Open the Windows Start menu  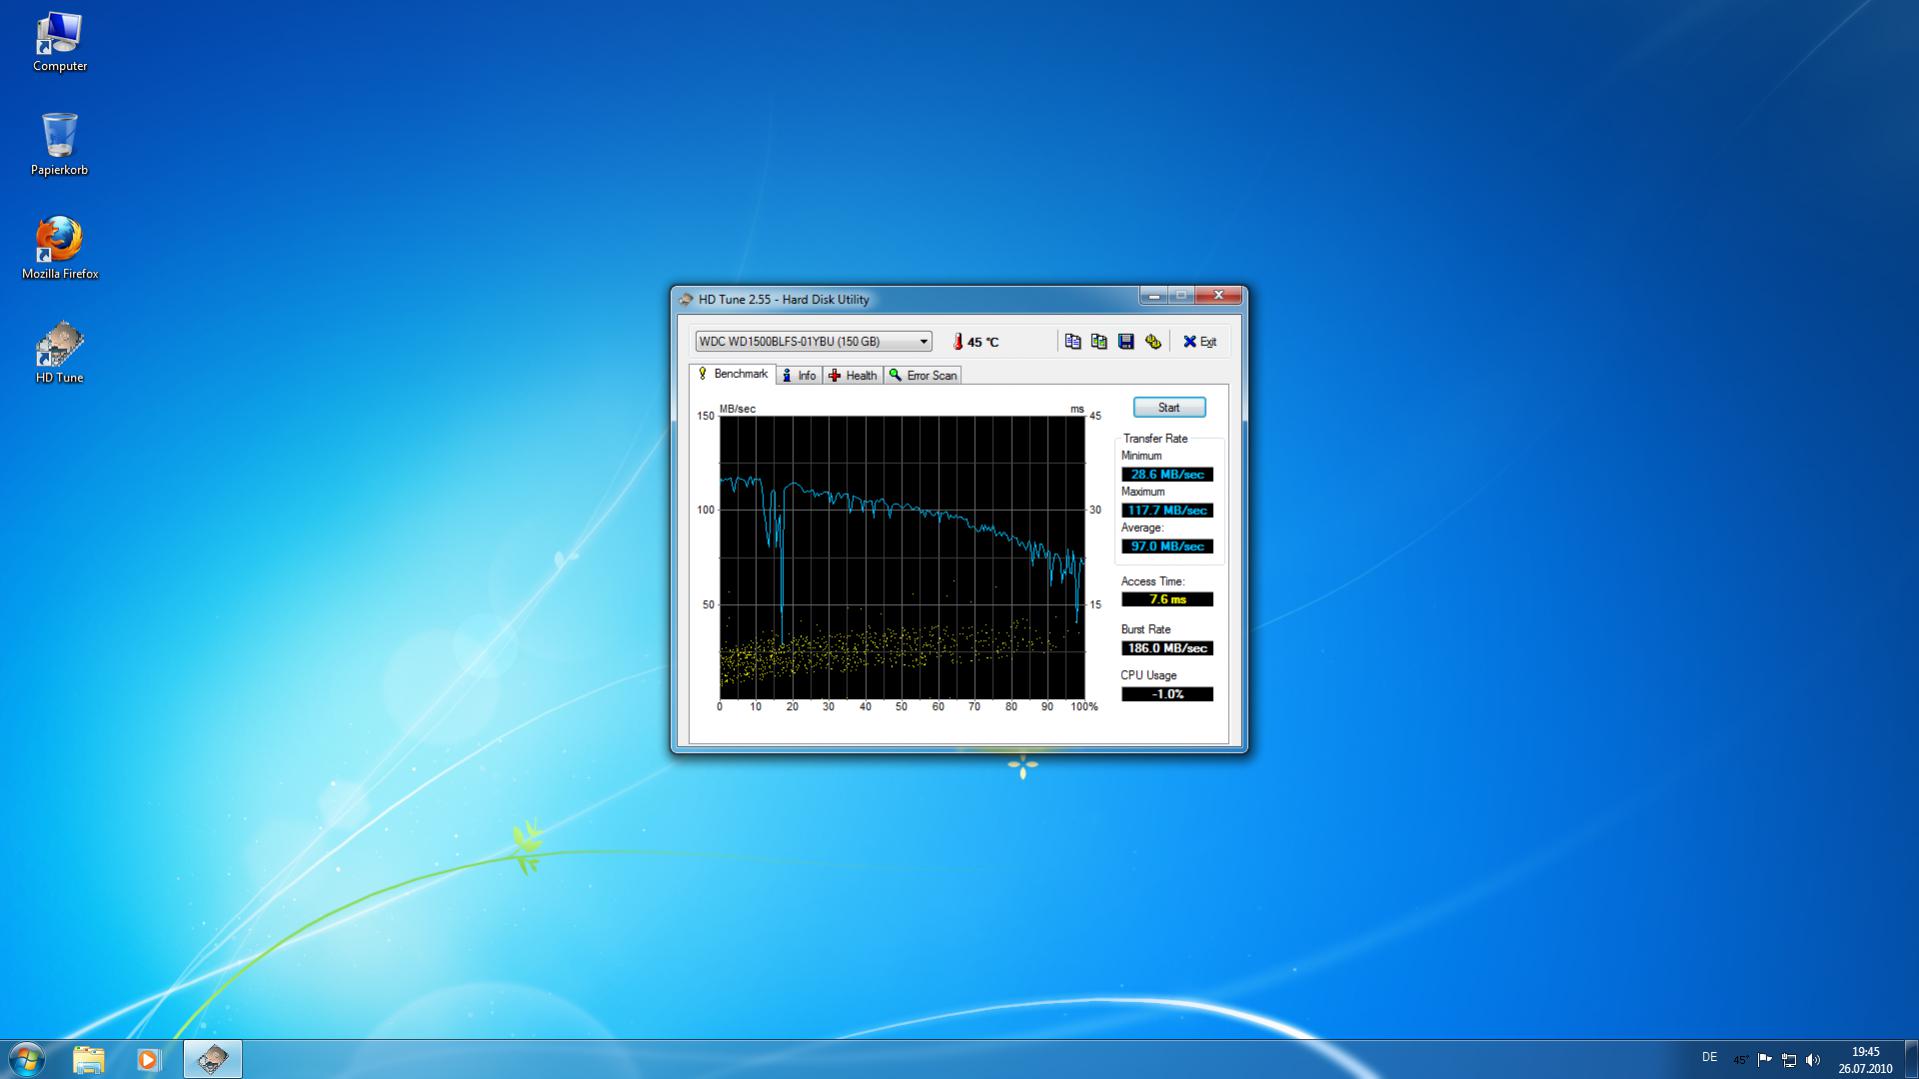tap(27, 1059)
